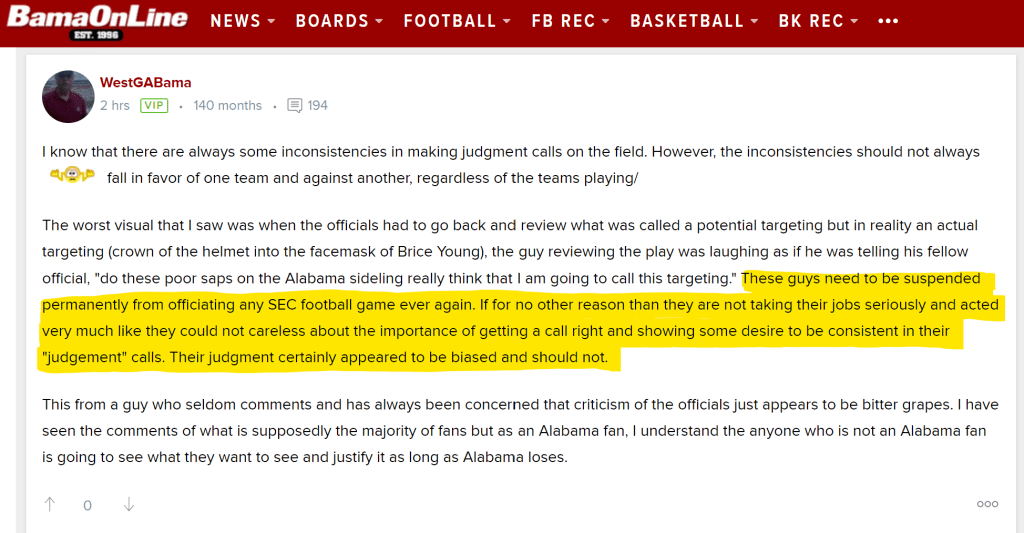
Task: Open the three-dot more navigation menu
Action: (x=887, y=21)
